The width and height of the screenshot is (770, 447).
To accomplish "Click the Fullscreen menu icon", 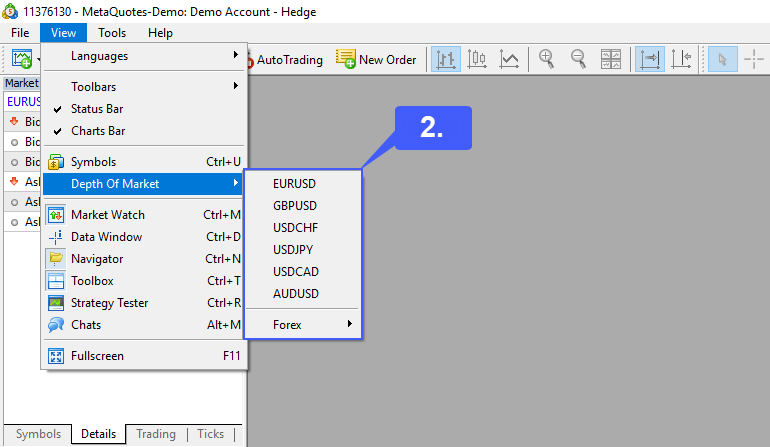I will 56,356.
